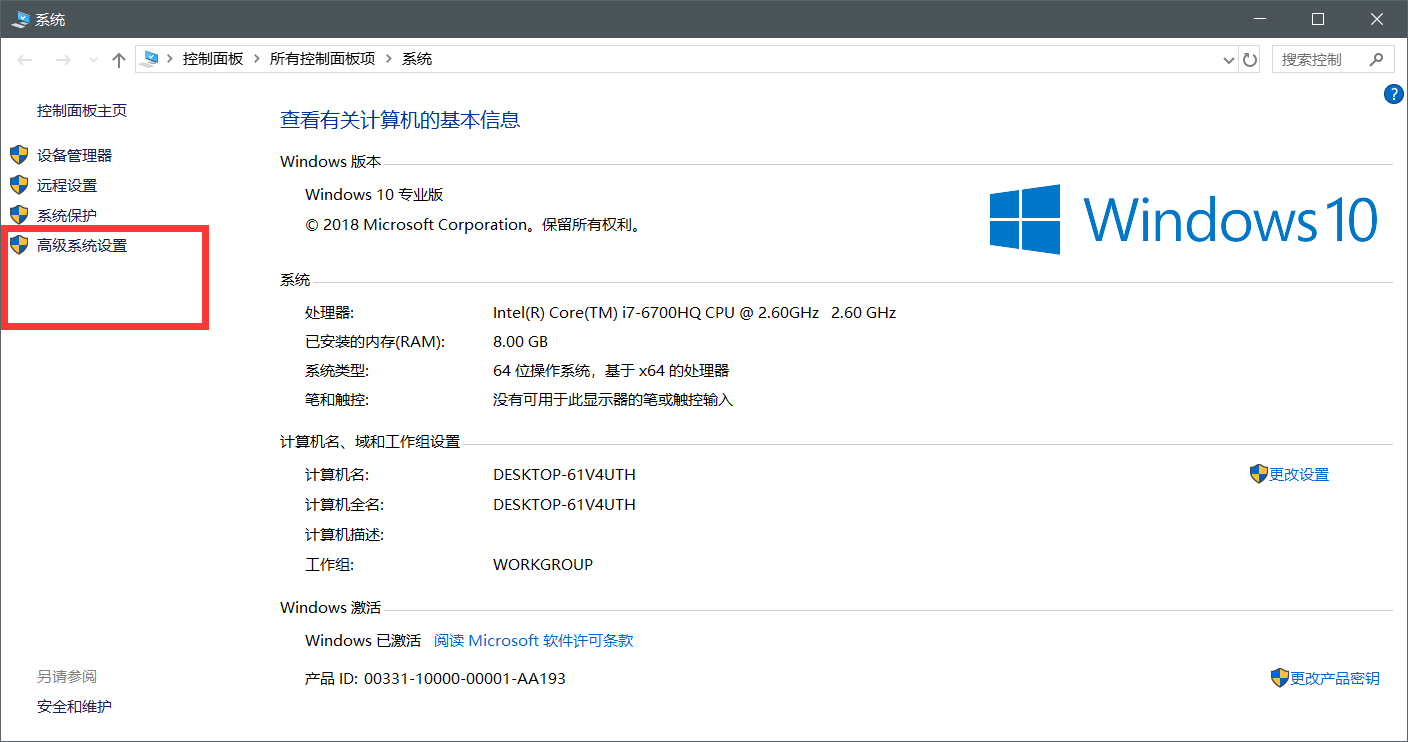Open 阅读 Microsoft 软件许可条款 link
This screenshot has height=742, width=1408.
tap(534, 640)
